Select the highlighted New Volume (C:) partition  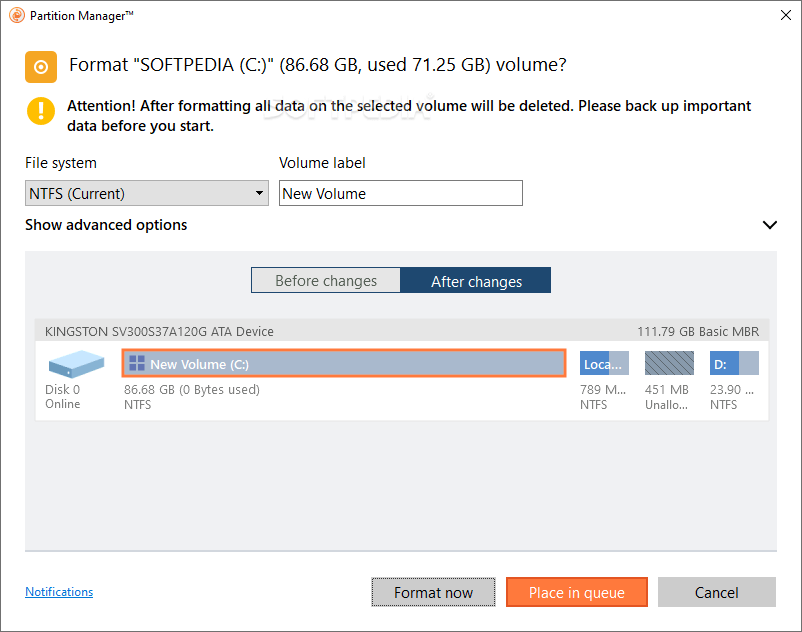point(343,363)
